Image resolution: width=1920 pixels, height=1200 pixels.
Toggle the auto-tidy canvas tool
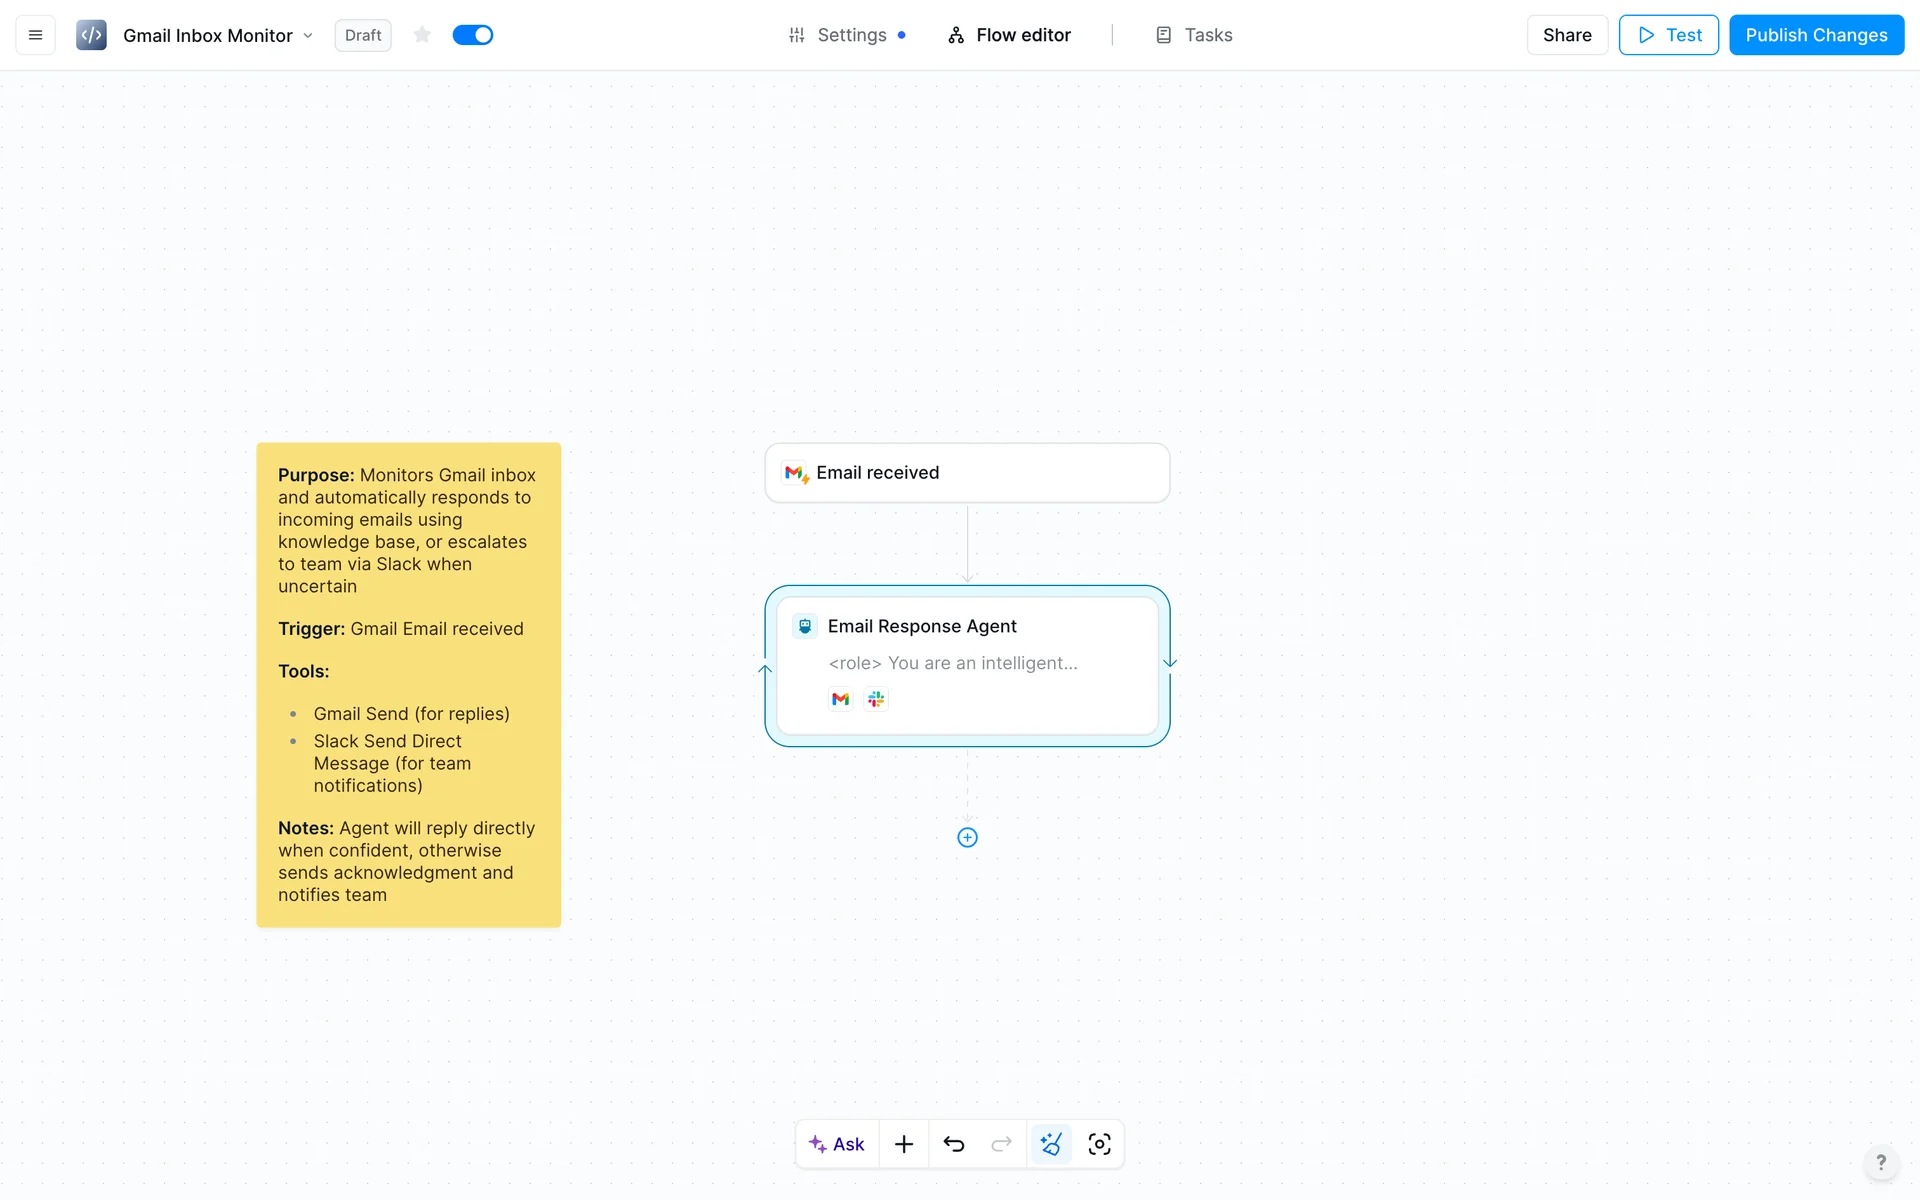[1051, 1144]
